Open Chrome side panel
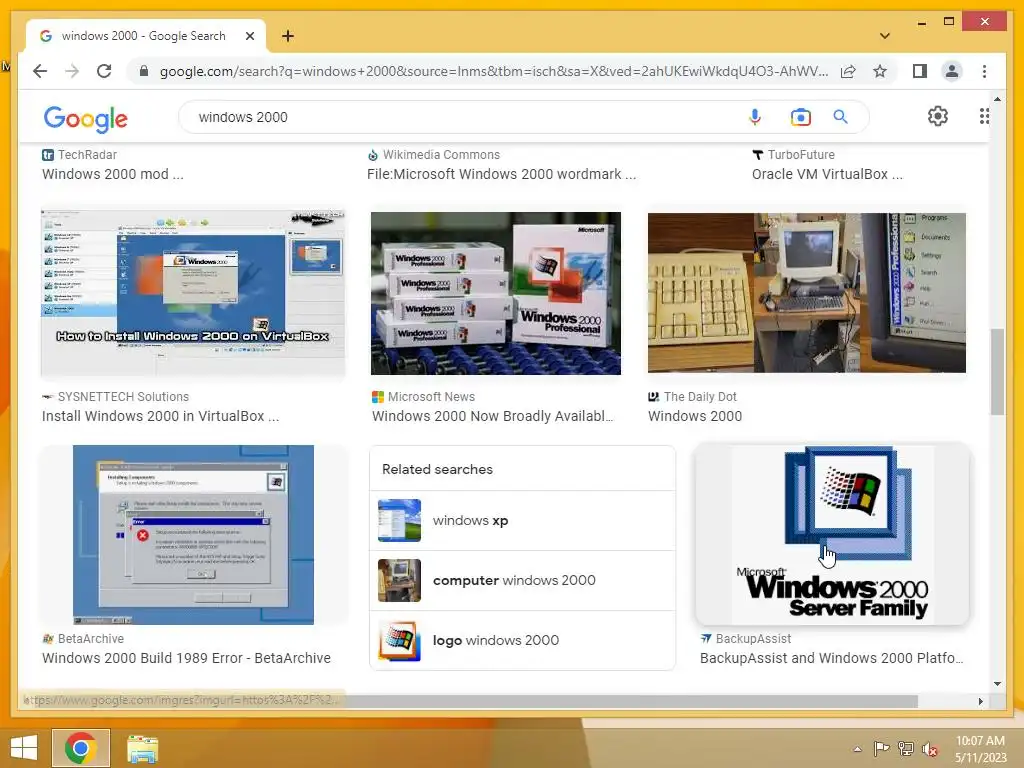Screen dimensions: 1024x768 tap(920, 71)
